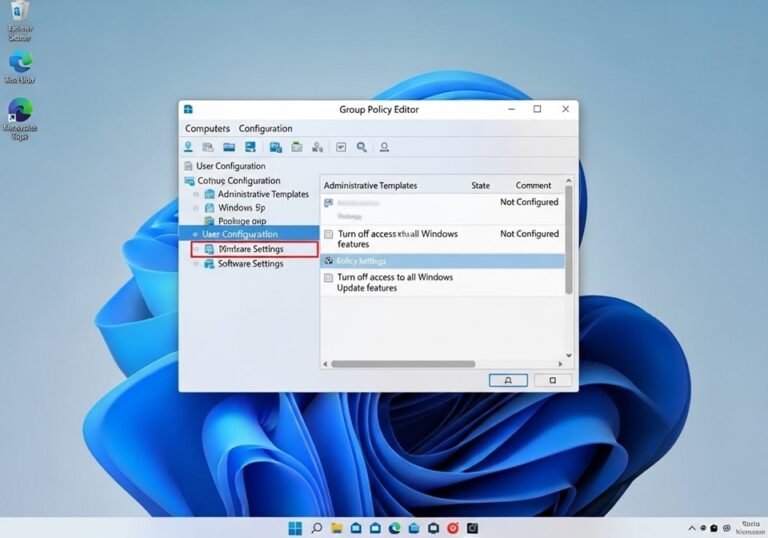This screenshot has height=538, width=768.
Task: Click the Administrative Templates folder icon in tree
Action: (x=210, y=194)
